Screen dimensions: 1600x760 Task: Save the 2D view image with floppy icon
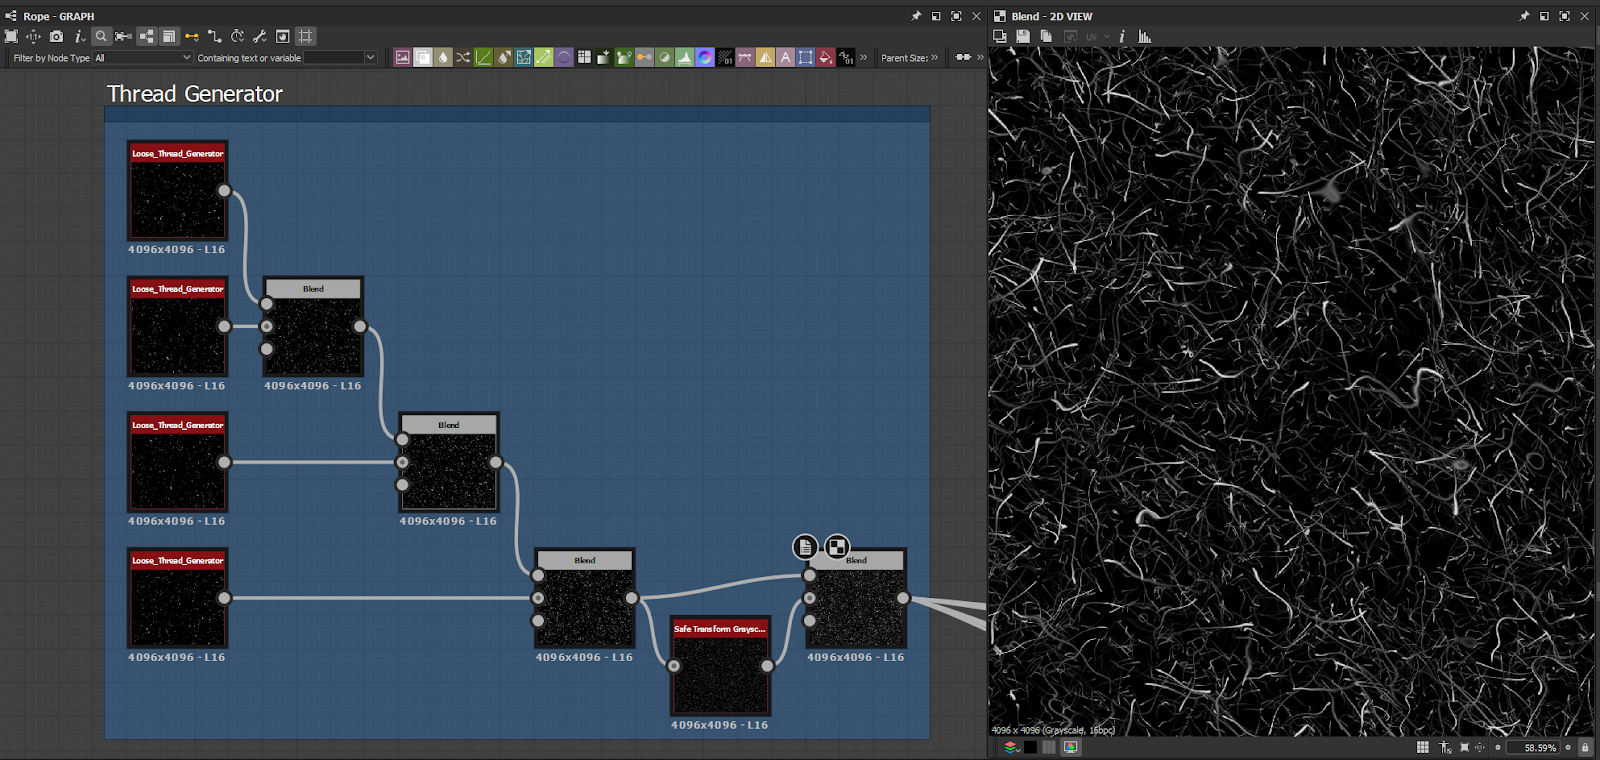(1022, 36)
